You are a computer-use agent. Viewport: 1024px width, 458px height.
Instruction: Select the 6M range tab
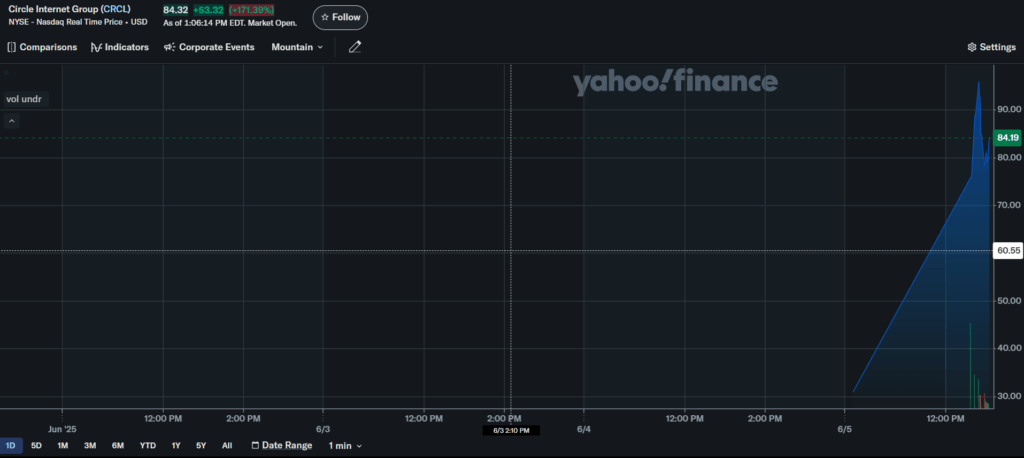pos(118,446)
